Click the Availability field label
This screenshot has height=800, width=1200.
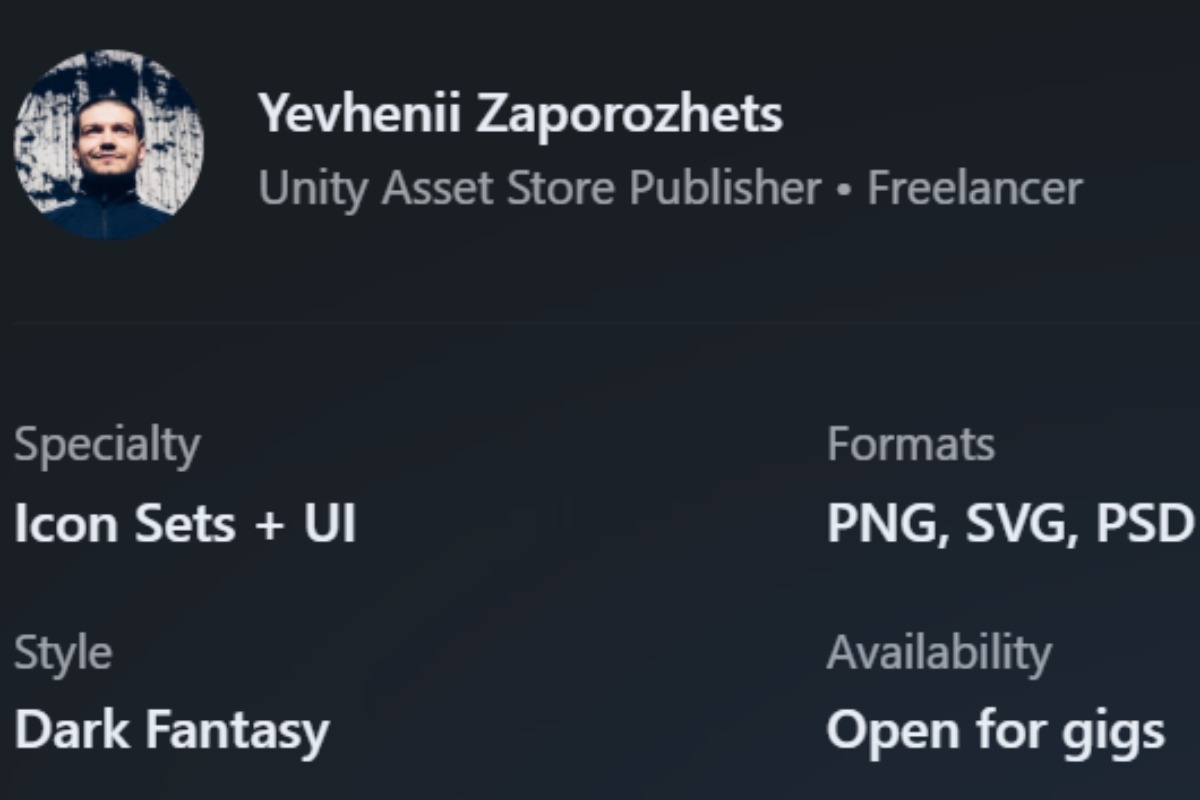click(x=938, y=653)
